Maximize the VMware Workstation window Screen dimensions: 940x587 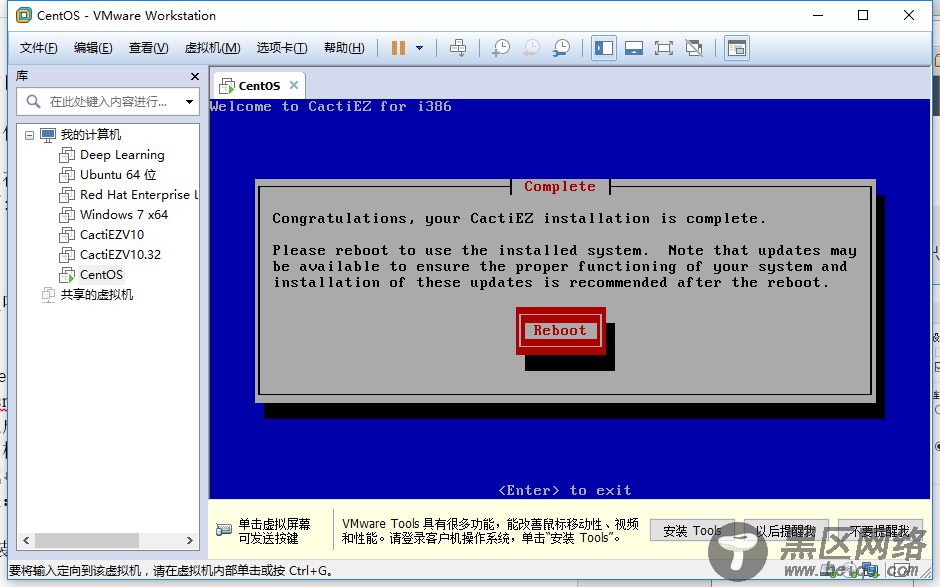click(863, 16)
